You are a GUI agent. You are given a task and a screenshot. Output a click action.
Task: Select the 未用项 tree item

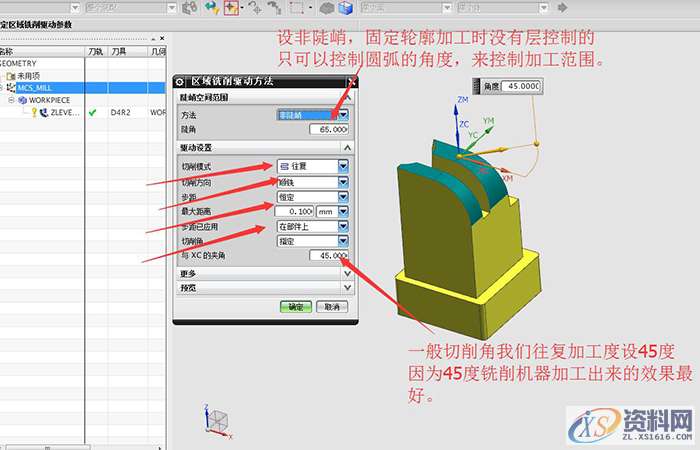pos(29,76)
